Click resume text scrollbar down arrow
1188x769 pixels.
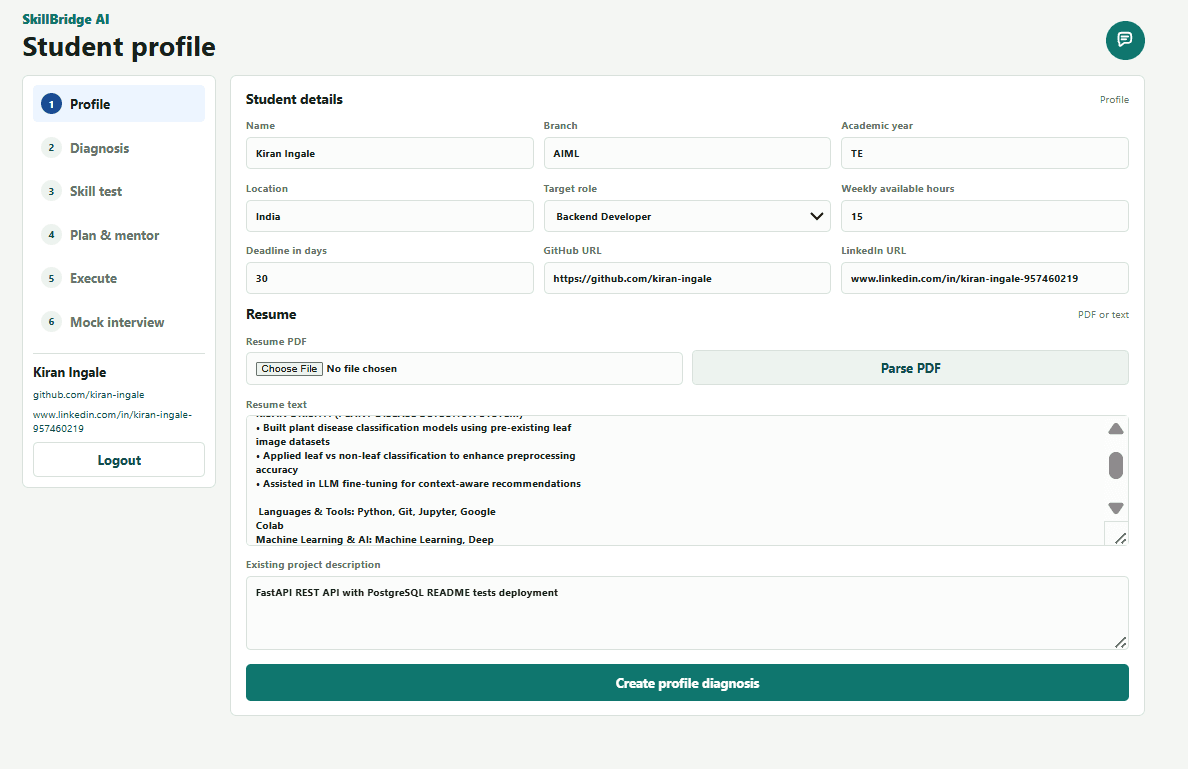[x=1115, y=508]
